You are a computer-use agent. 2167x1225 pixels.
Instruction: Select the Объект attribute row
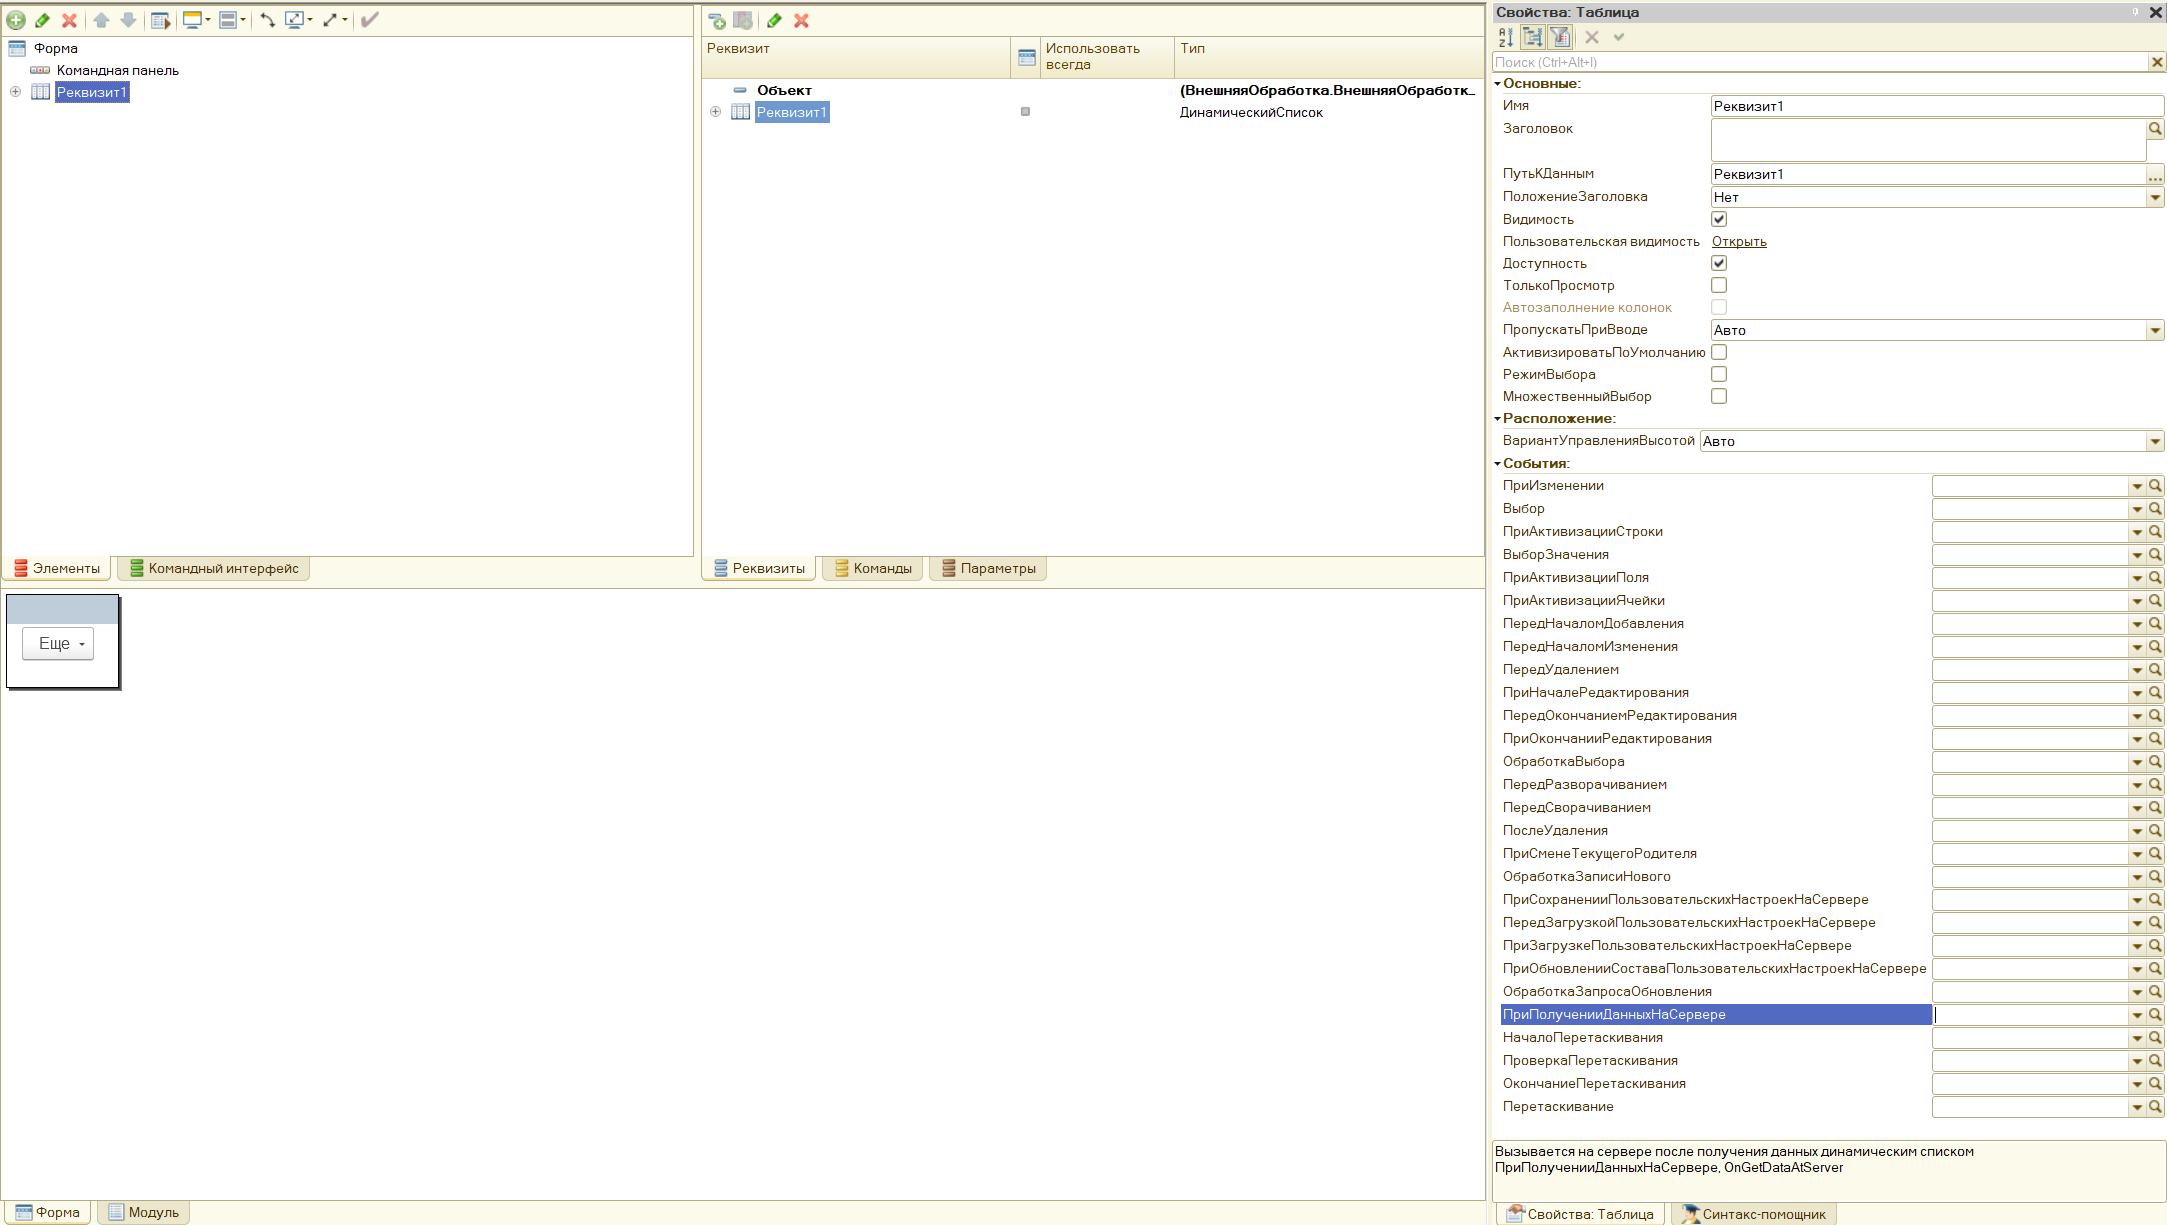[x=1093, y=90]
